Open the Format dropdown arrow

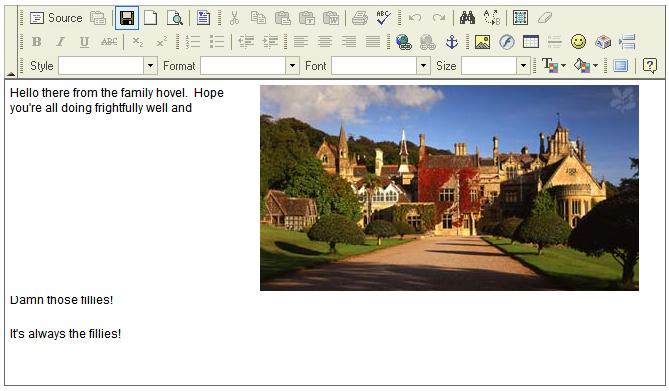coord(292,66)
